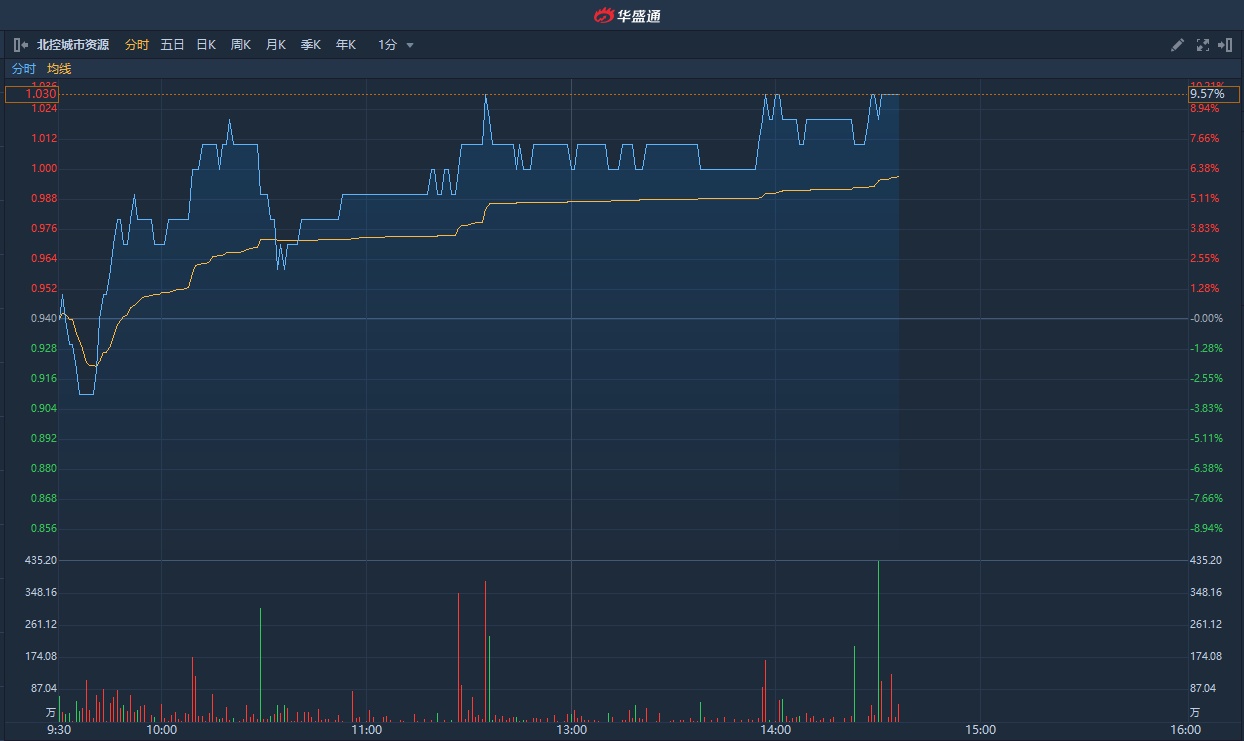The image size is (1244, 741).
Task: Collapse the right panel with arrow icon
Action: coord(1224,45)
